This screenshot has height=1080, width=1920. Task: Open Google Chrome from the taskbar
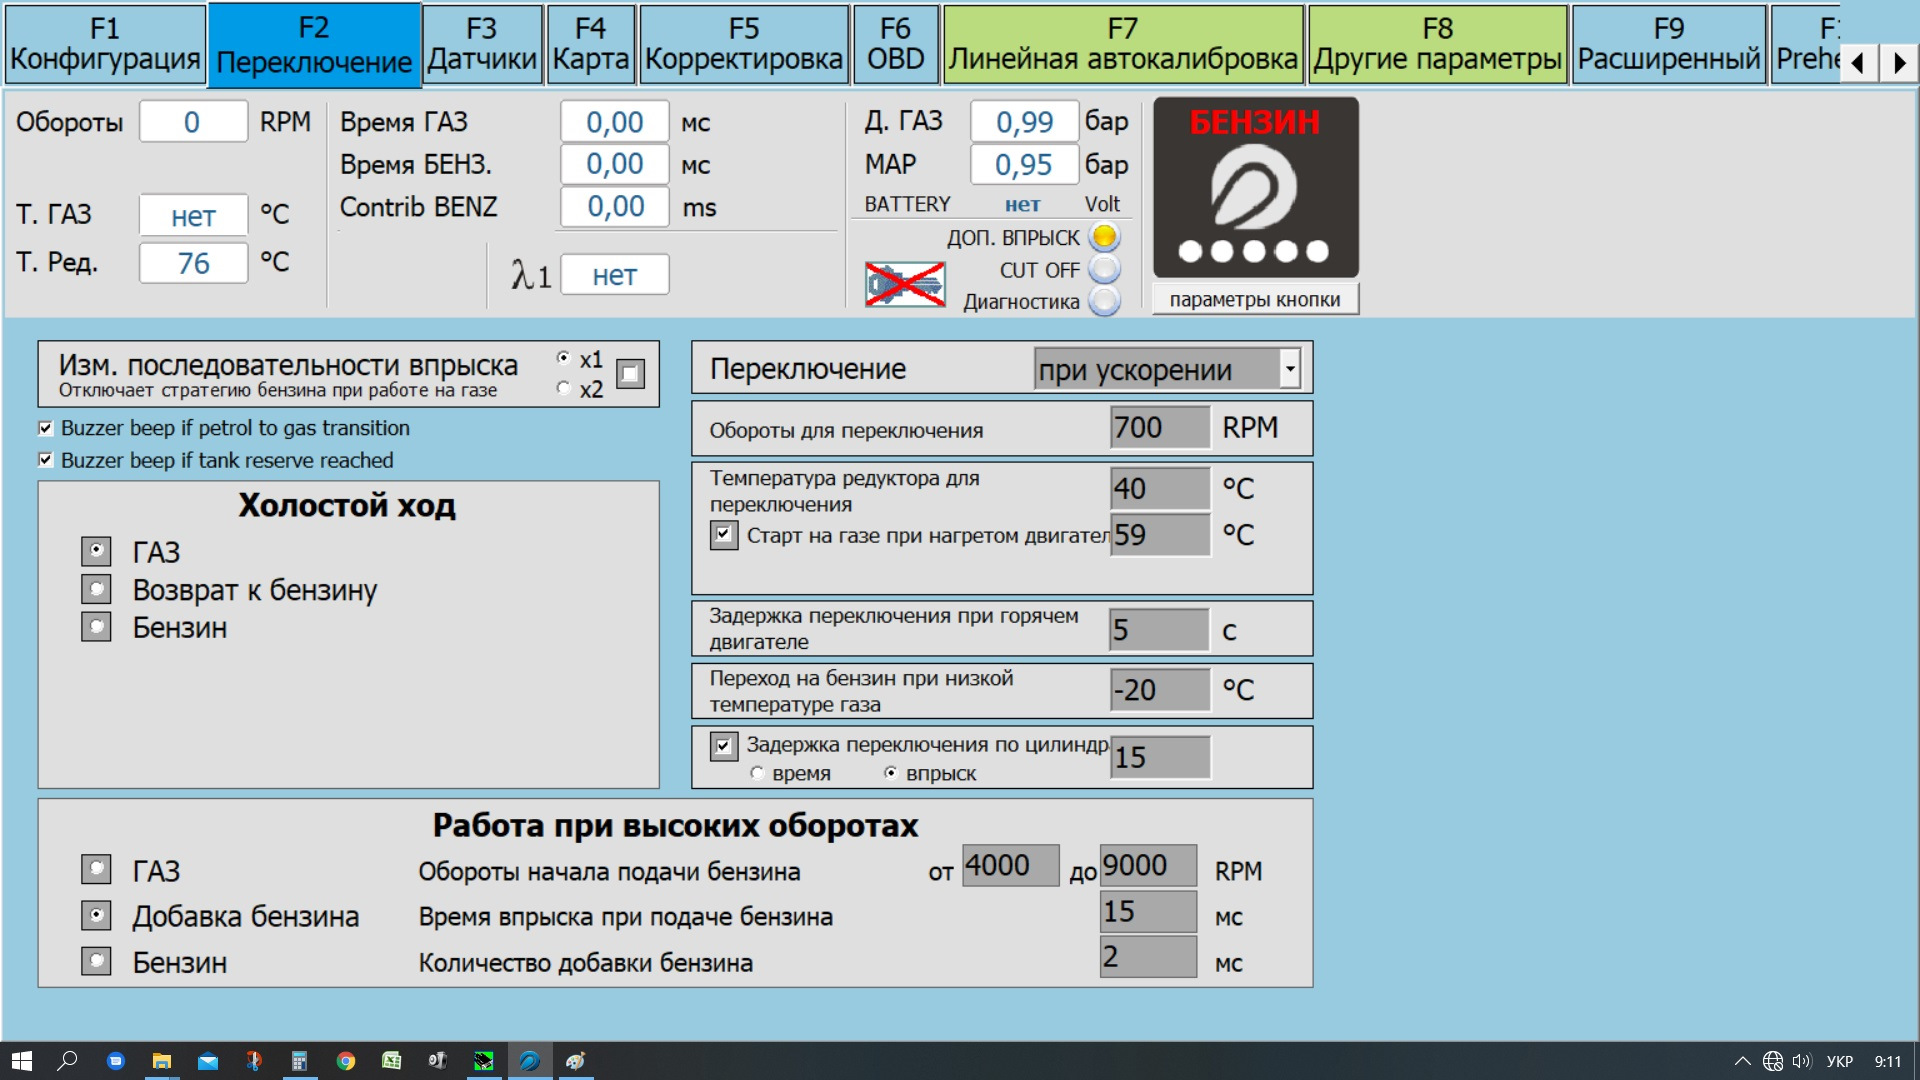[x=345, y=1061]
